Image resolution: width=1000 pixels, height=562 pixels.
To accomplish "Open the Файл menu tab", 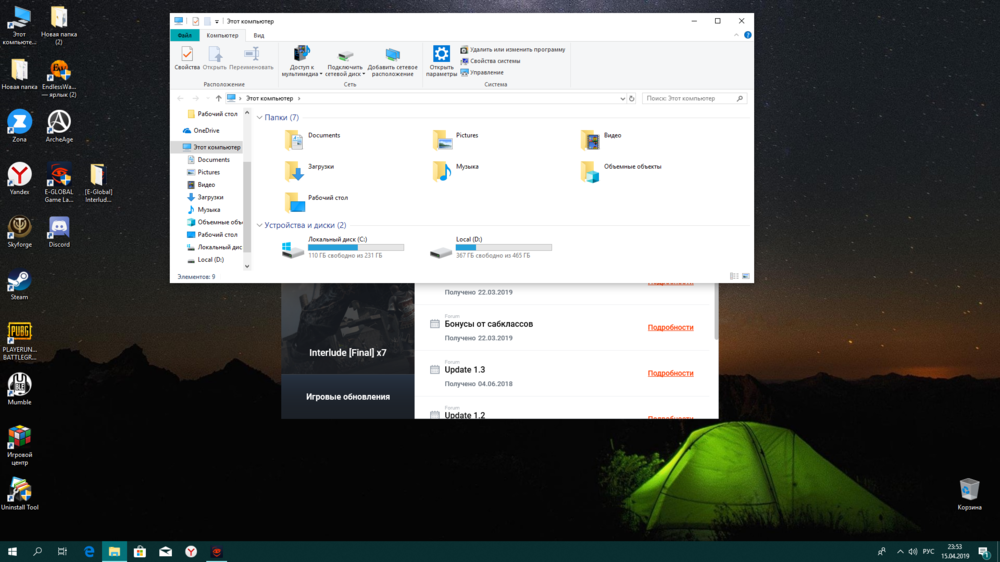I will tap(185, 35).
